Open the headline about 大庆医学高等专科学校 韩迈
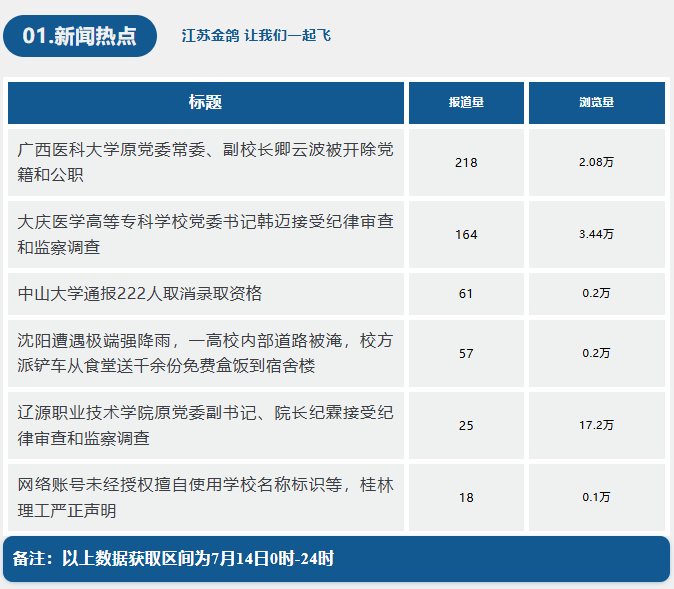 click(205, 234)
